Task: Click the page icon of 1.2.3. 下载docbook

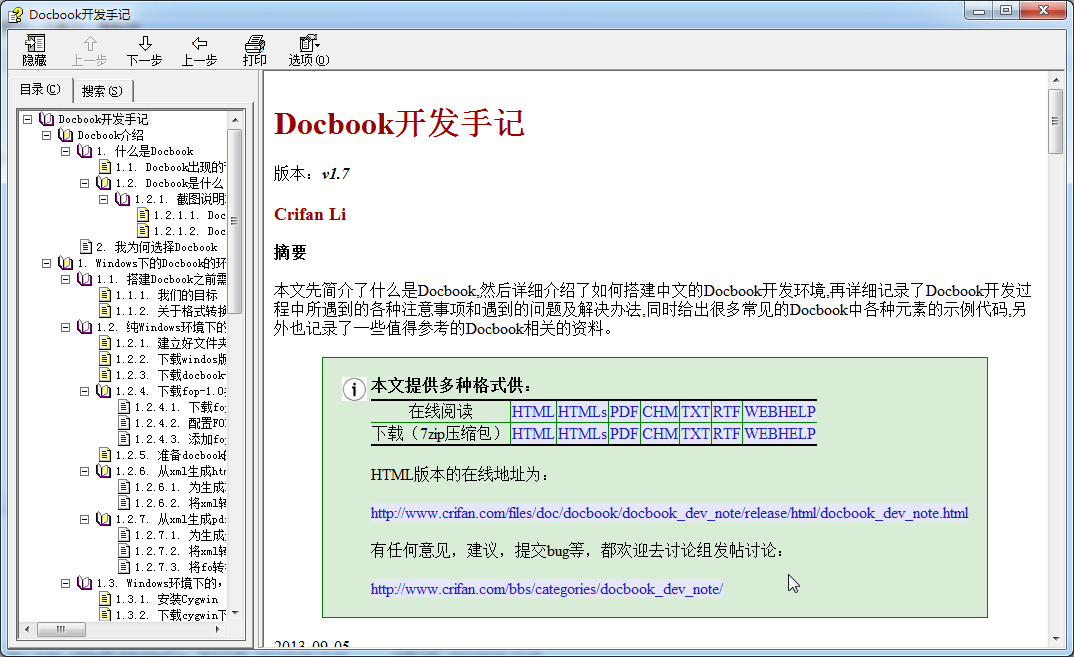Action: [x=105, y=375]
